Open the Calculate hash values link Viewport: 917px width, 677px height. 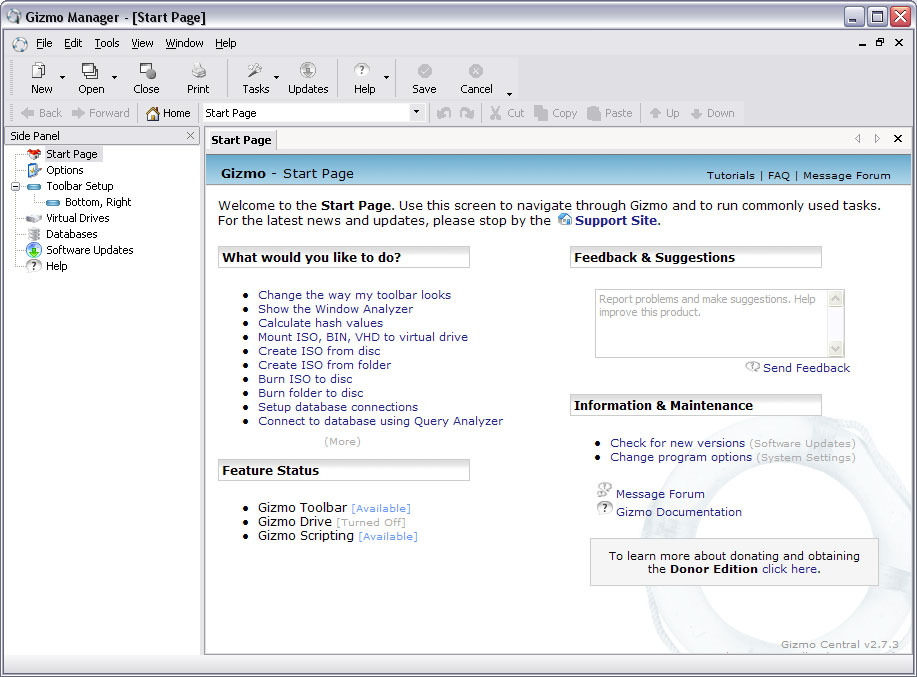pyautogui.click(x=320, y=323)
